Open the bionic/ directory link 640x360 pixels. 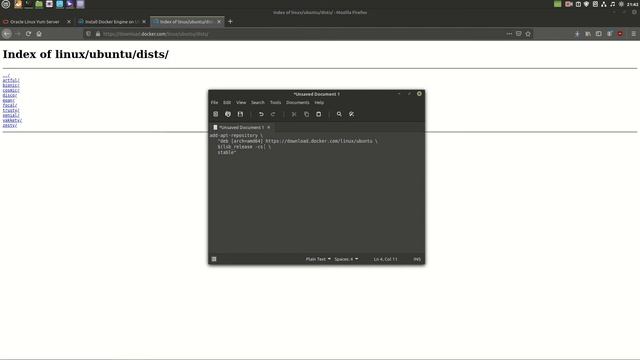tap(11, 85)
